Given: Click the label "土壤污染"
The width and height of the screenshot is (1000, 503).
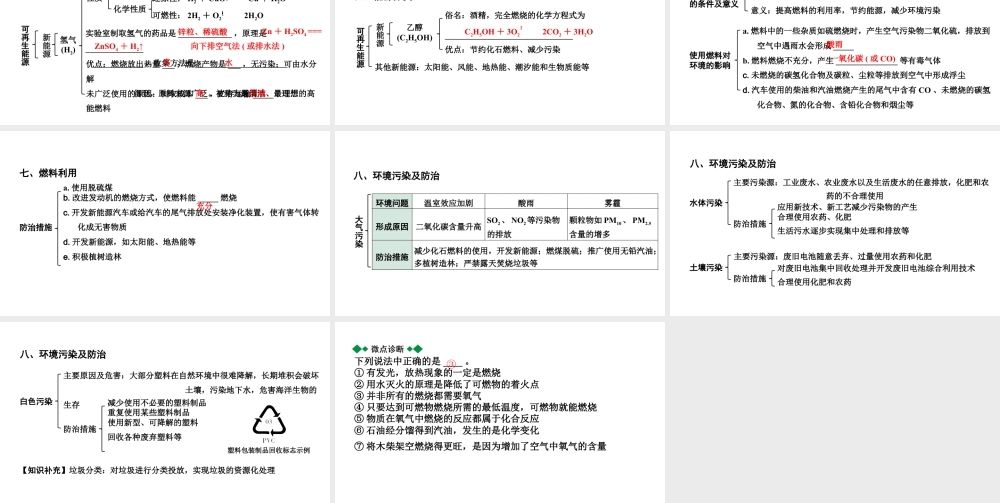Looking at the screenshot, I should (706, 267).
